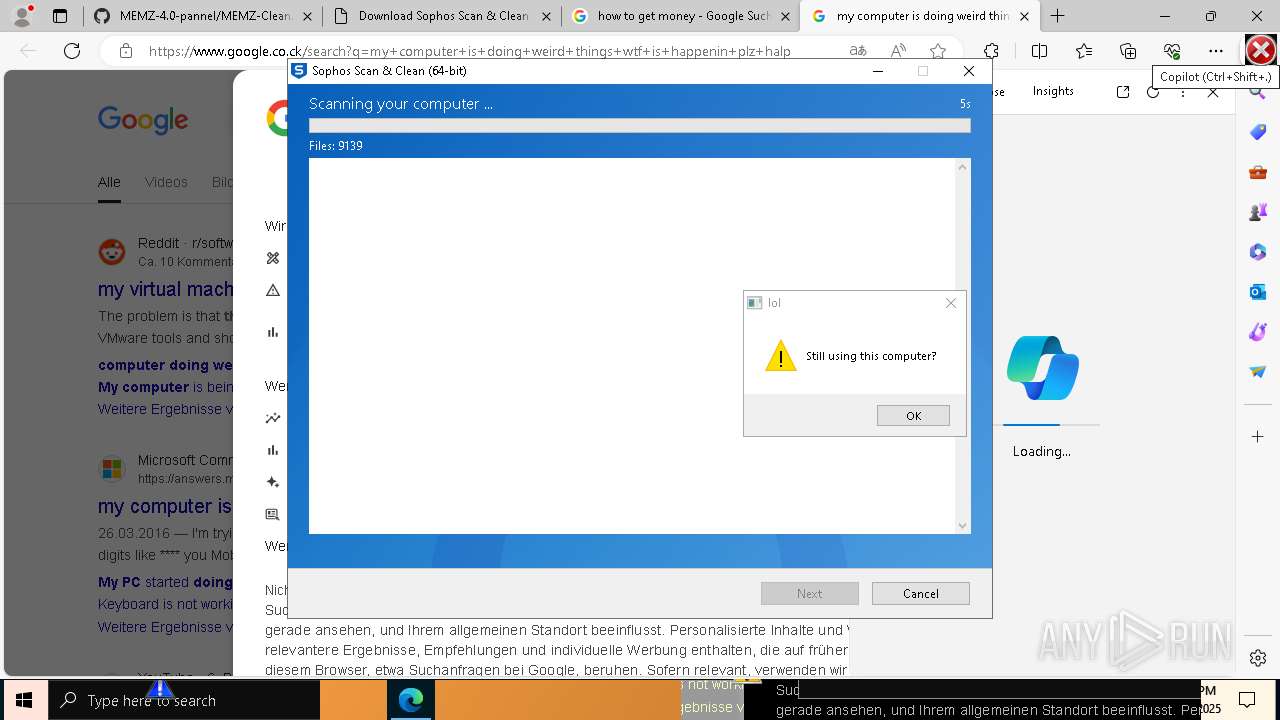The width and height of the screenshot is (1280, 720).
Task: Click 'Still using this computer?' message text
Action: click(871, 356)
